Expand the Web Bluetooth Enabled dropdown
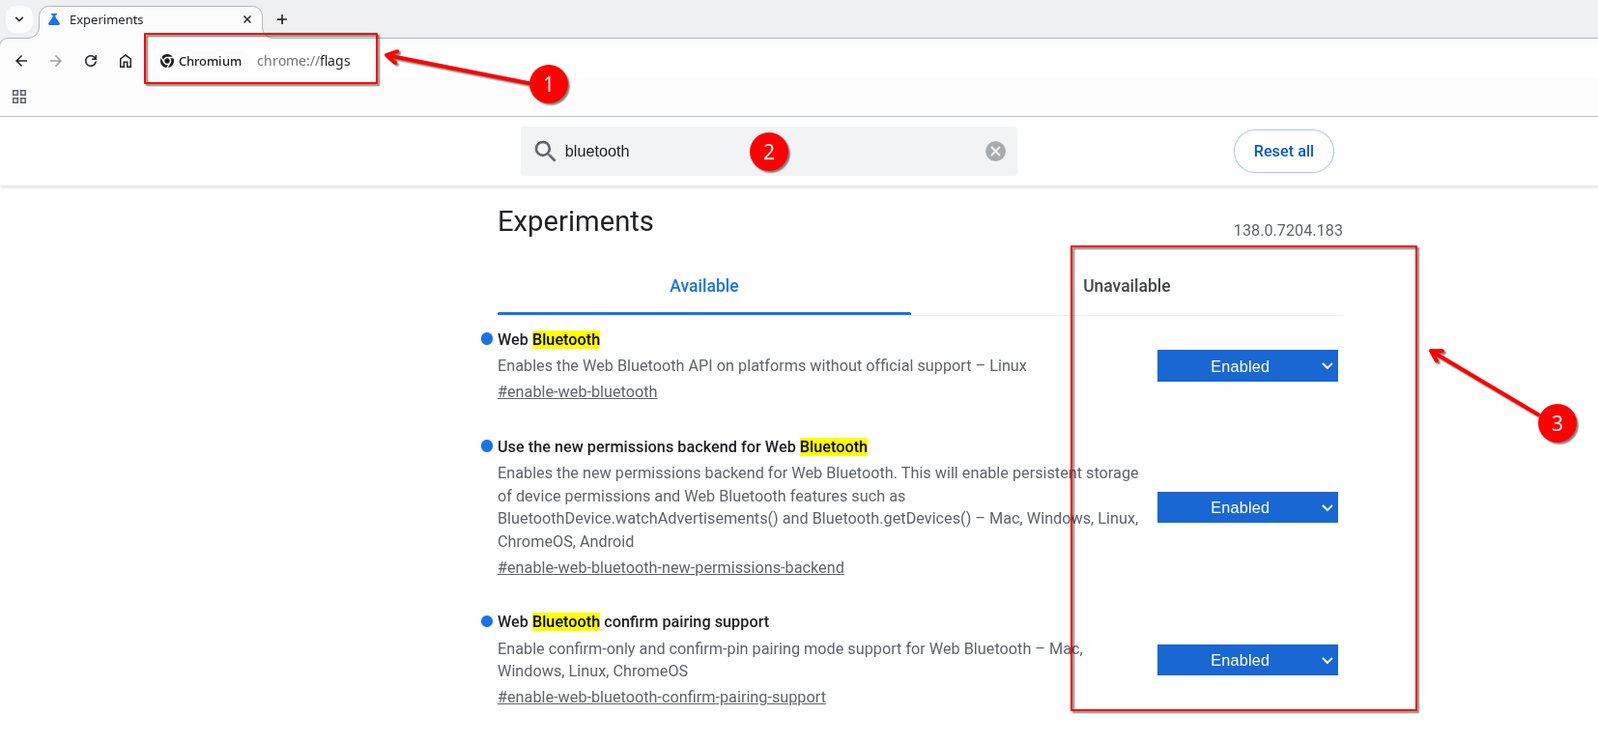This screenshot has height=744, width=1598. (1246, 366)
